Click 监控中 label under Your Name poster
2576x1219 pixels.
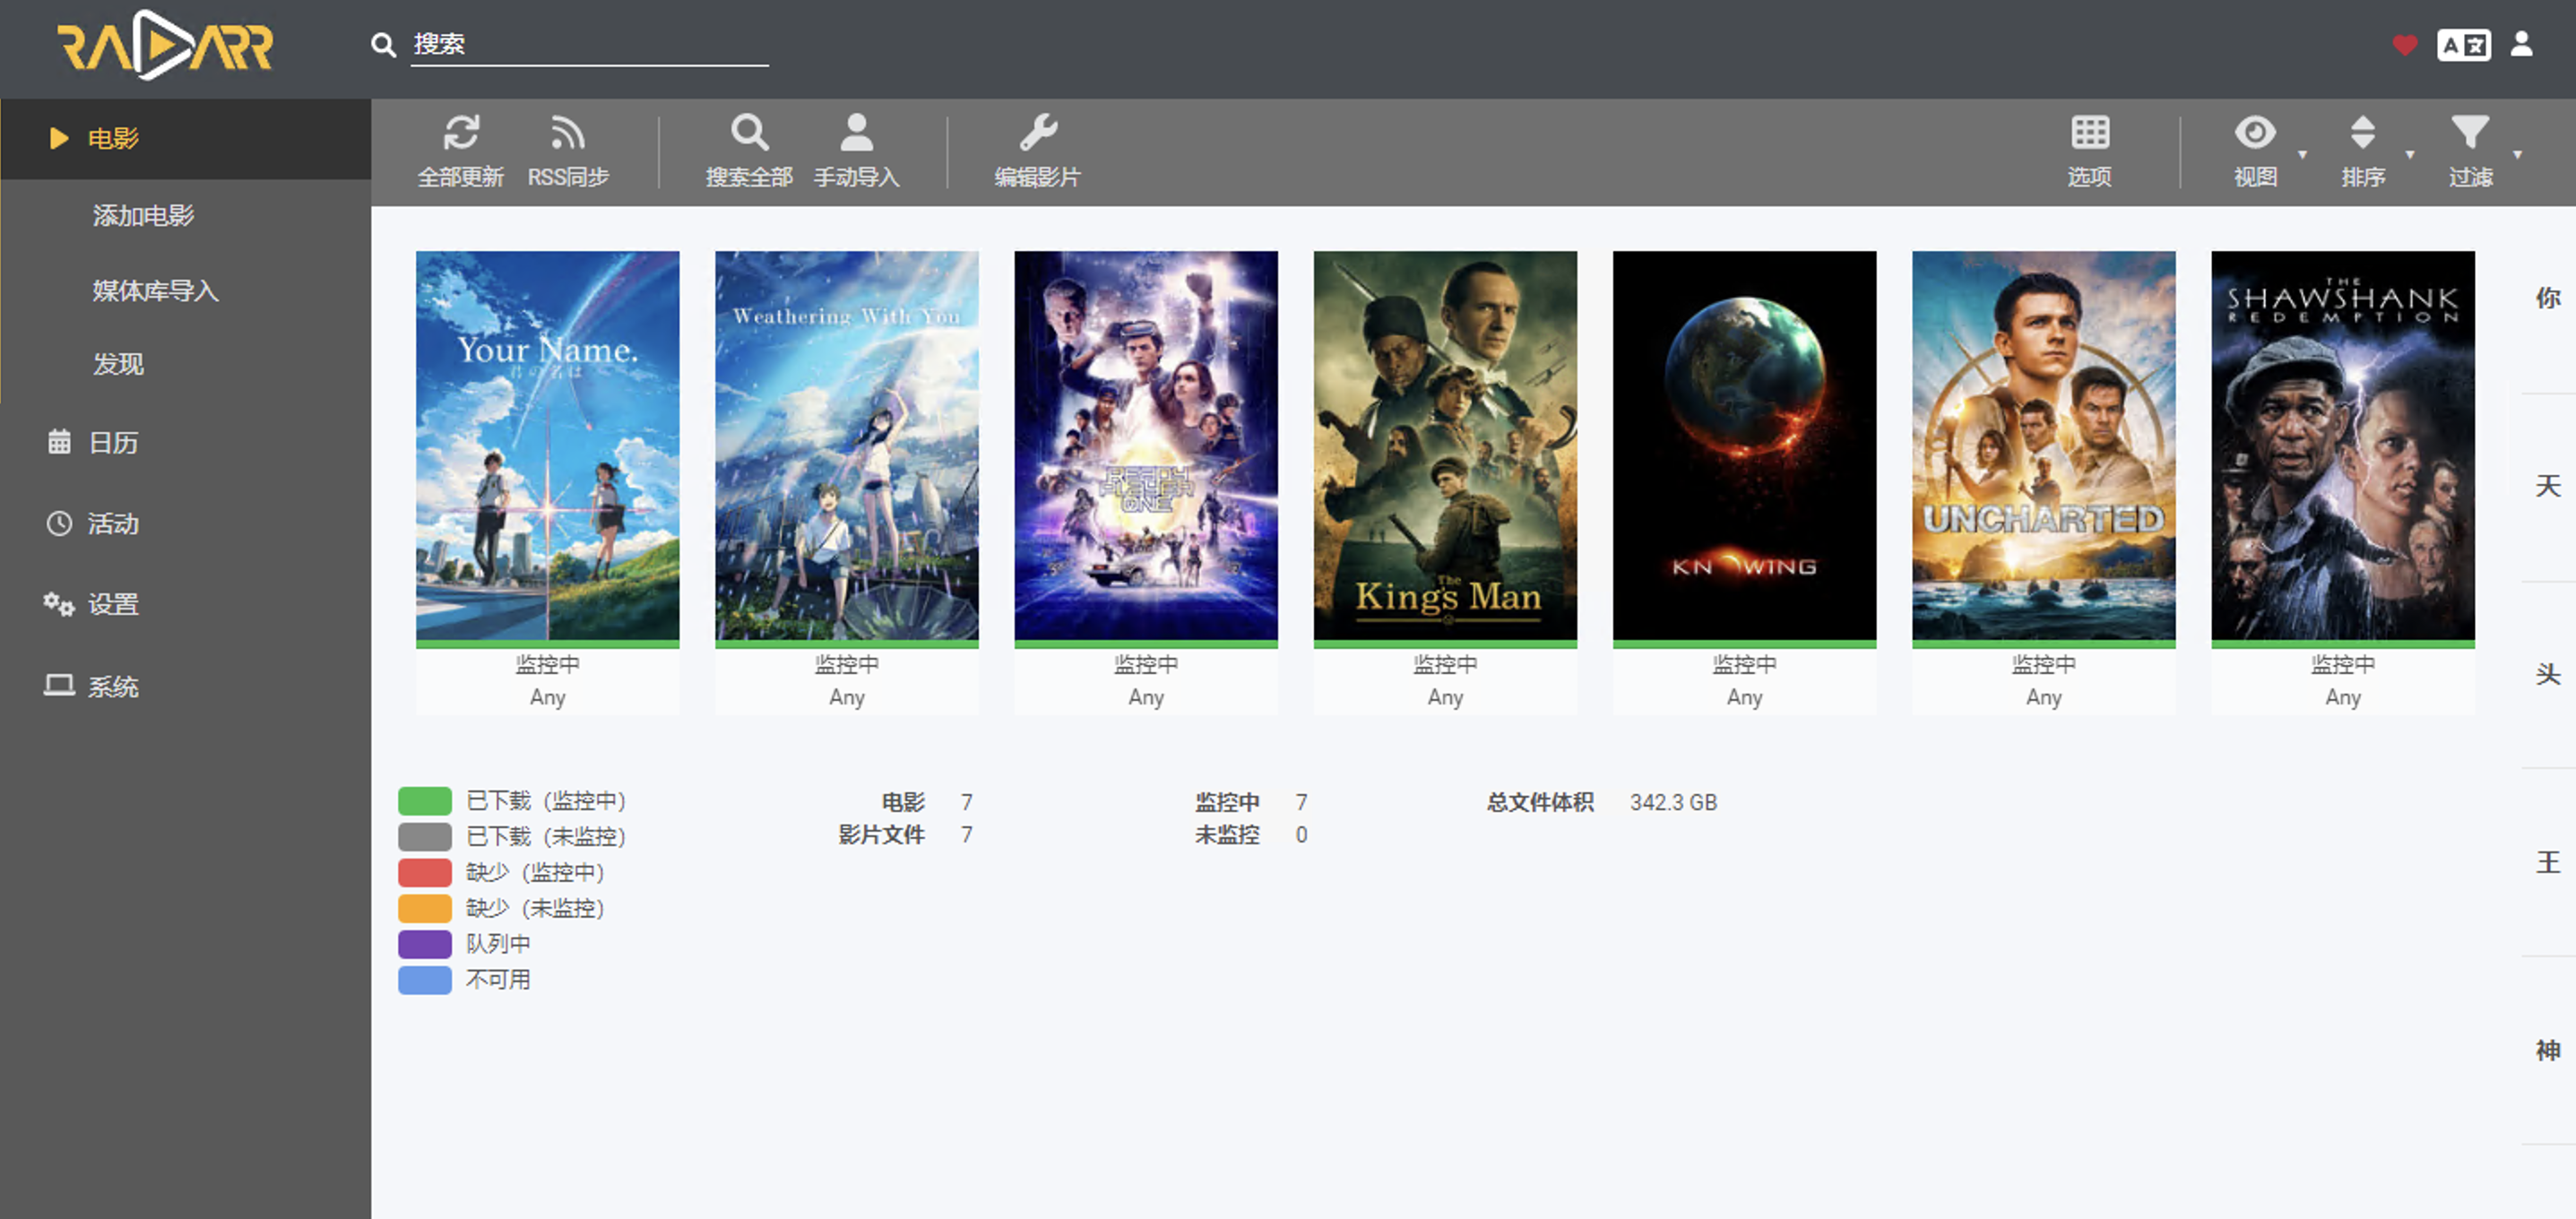click(547, 665)
